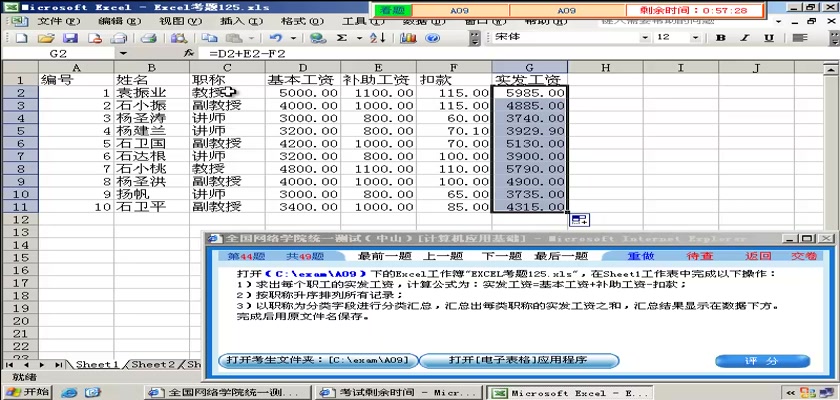Click the Copy icon
The image size is (840, 400).
(209, 38)
